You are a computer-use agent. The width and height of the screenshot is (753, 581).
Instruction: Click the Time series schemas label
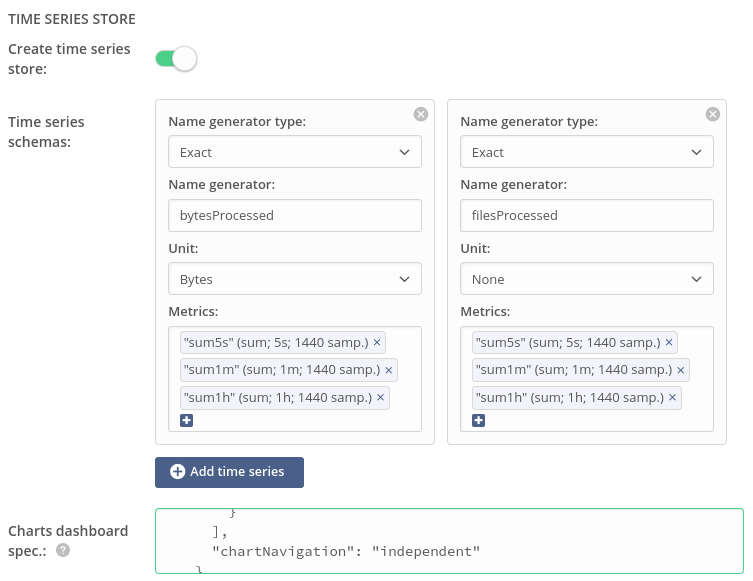click(x=46, y=132)
